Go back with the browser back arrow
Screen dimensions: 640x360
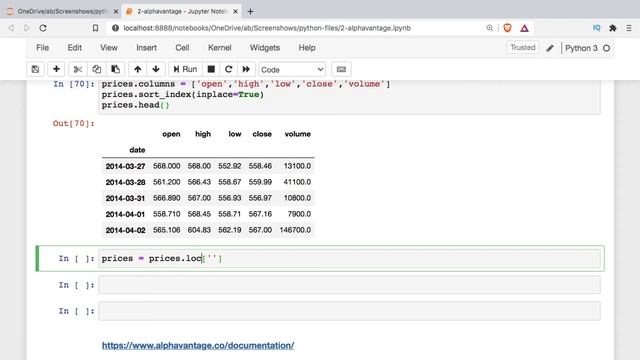[11, 28]
